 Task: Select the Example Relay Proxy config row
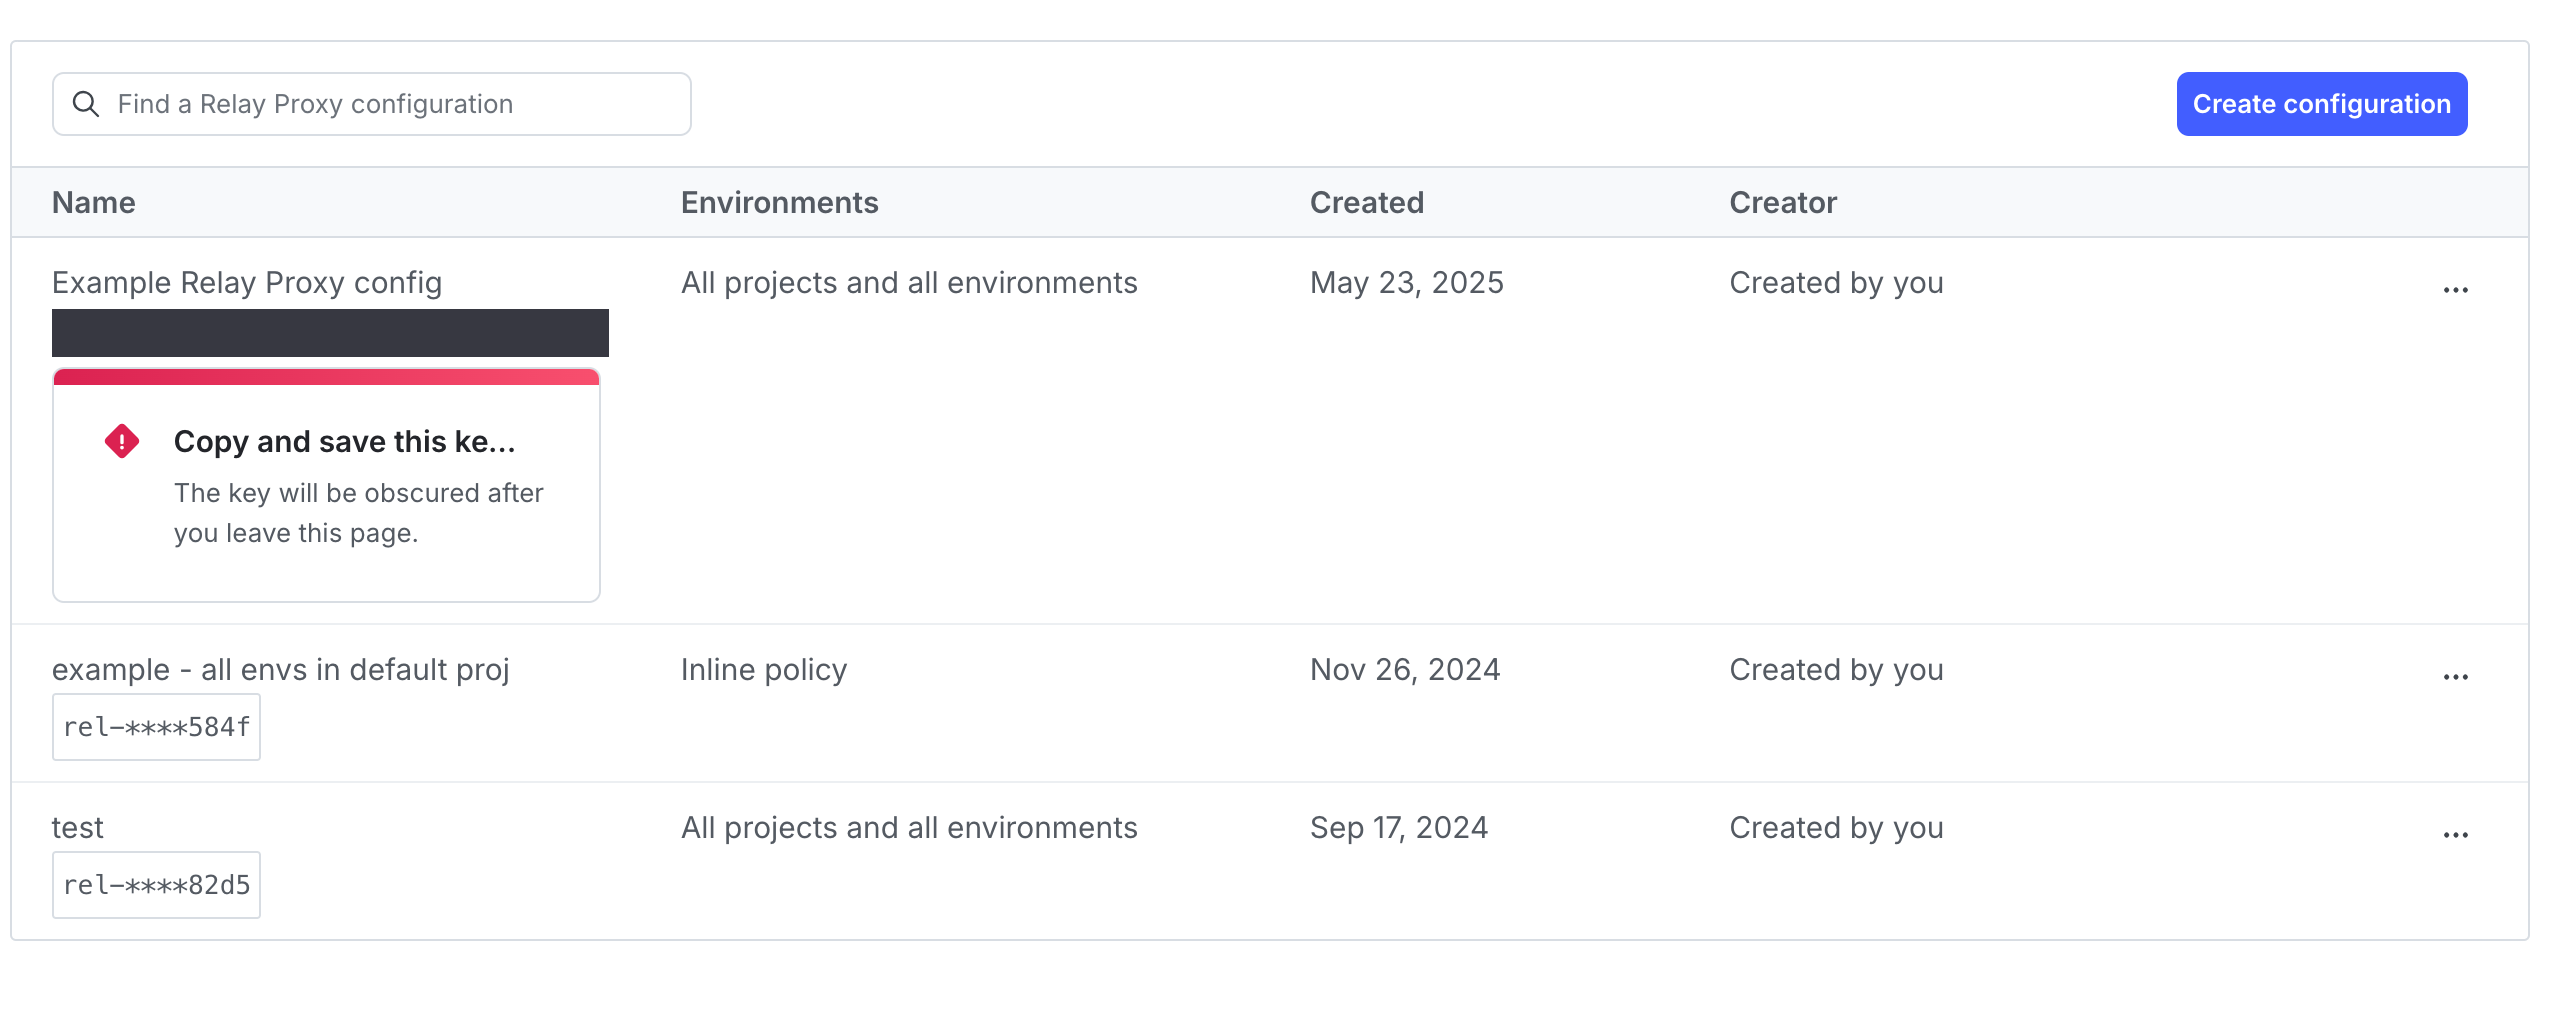coord(247,283)
